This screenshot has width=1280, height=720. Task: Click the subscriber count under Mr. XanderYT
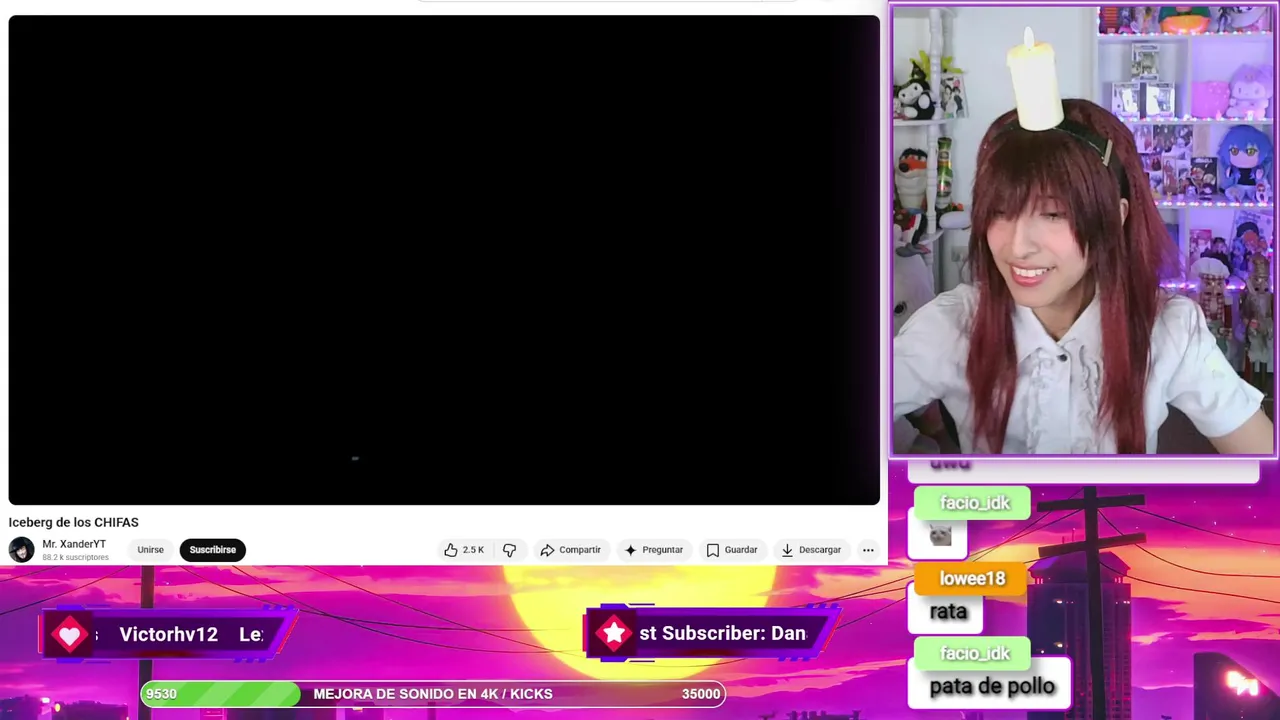(x=75, y=557)
